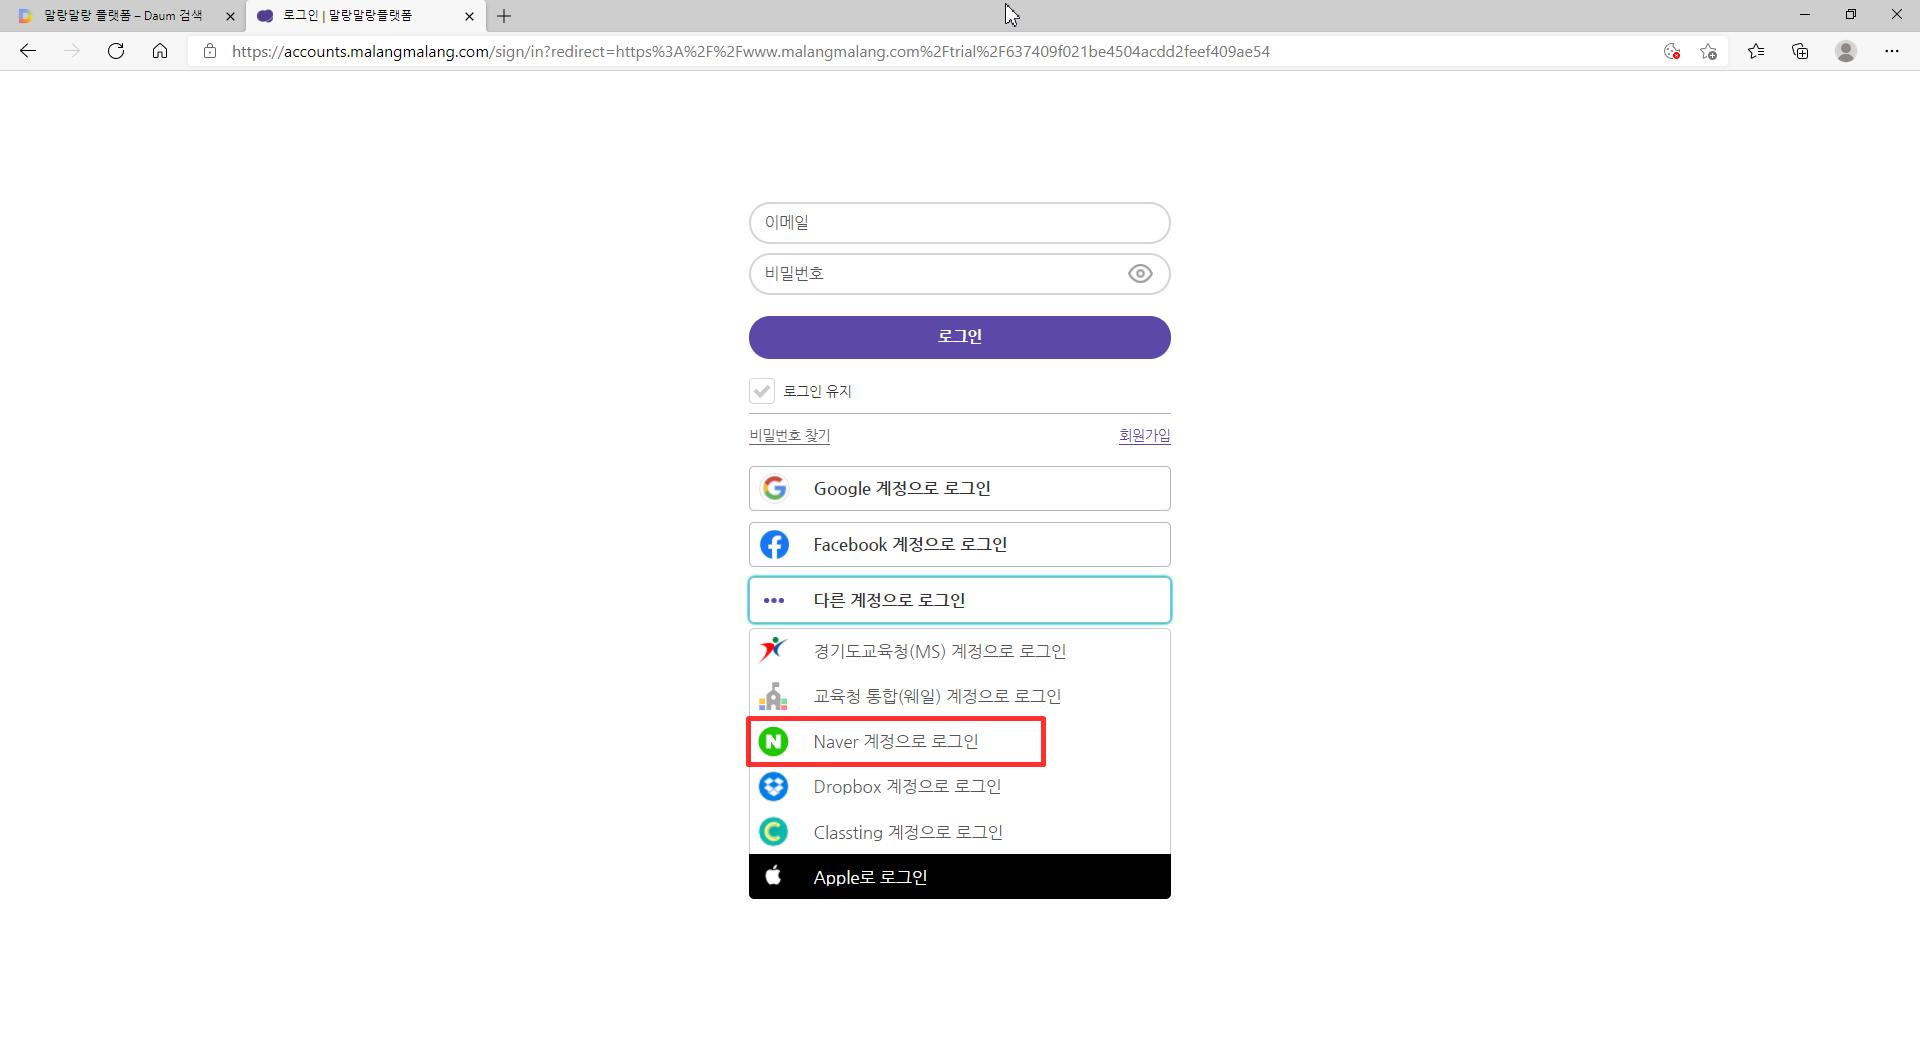Focus the 이메일 input field
1920x1040 pixels.
pyautogui.click(x=960, y=223)
